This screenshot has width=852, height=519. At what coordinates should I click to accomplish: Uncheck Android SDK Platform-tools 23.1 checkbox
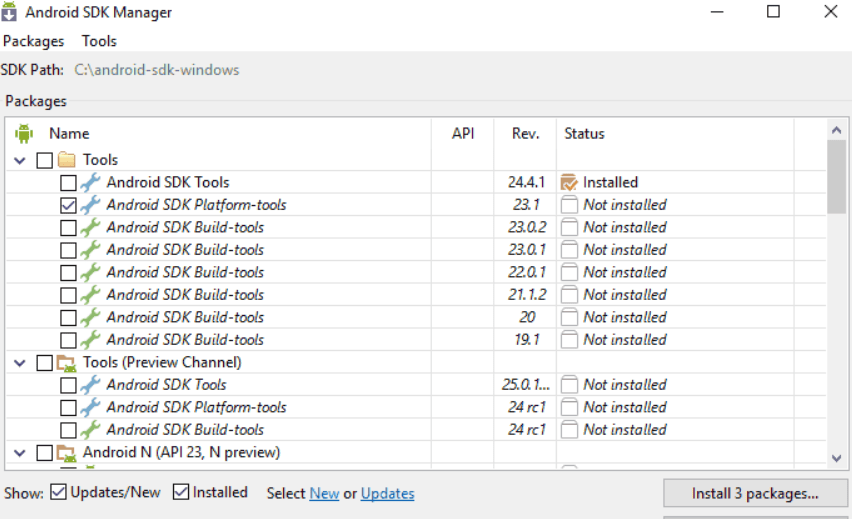point(68,205)
